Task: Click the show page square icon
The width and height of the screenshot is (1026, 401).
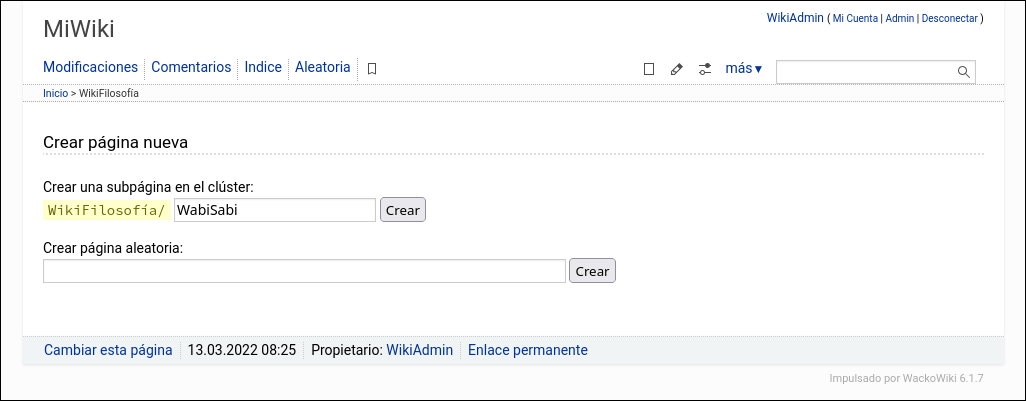Action: point(649,69)
